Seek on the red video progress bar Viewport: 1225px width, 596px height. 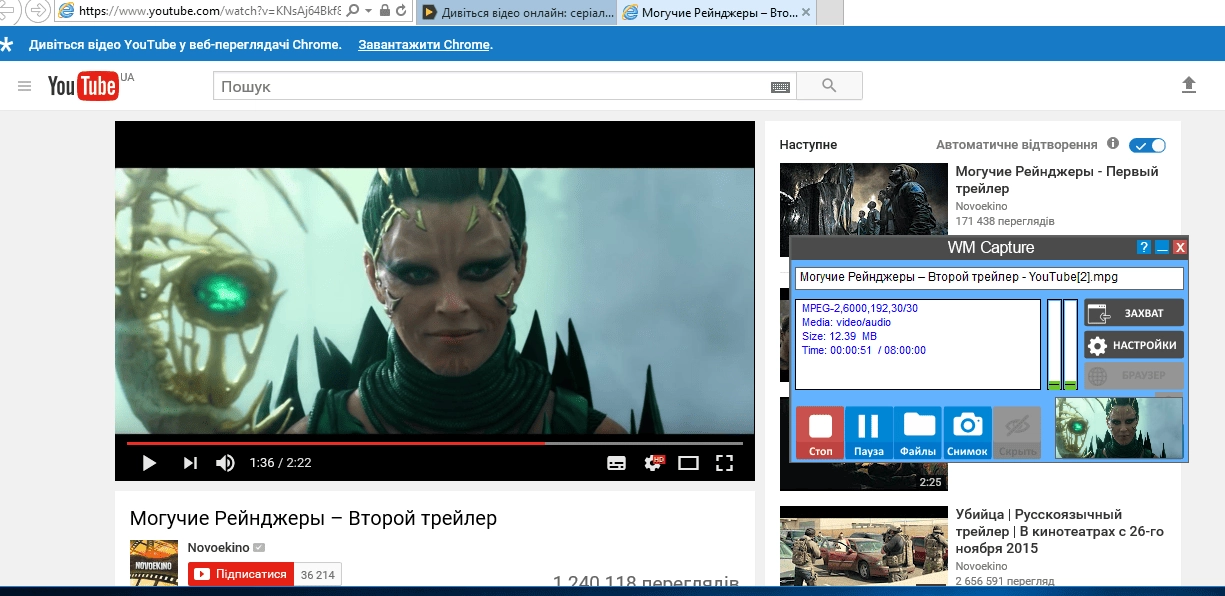pos(434,443)
